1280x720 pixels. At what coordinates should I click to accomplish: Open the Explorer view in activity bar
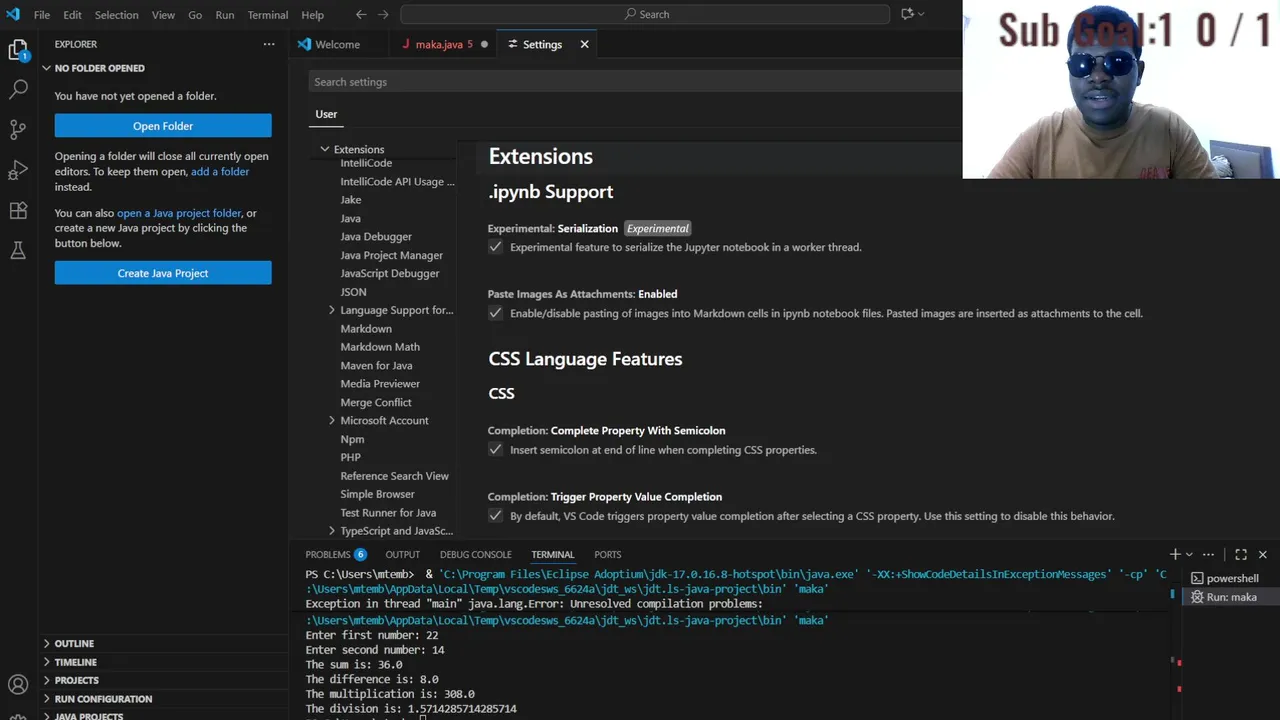click(x=18, y=50)
